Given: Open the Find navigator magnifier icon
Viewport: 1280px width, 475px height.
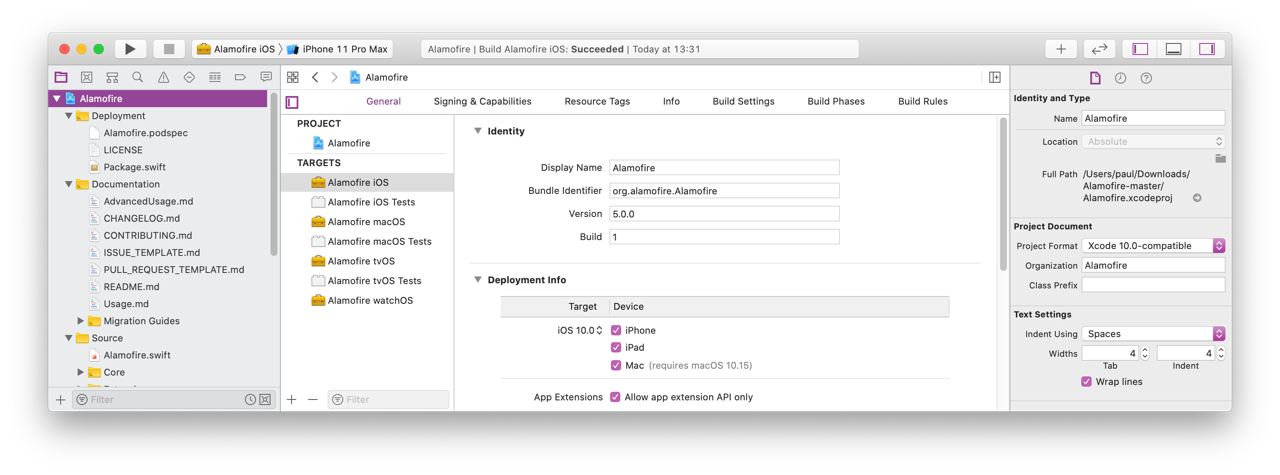Looking at the screenshot, I should tap(138, 77).
